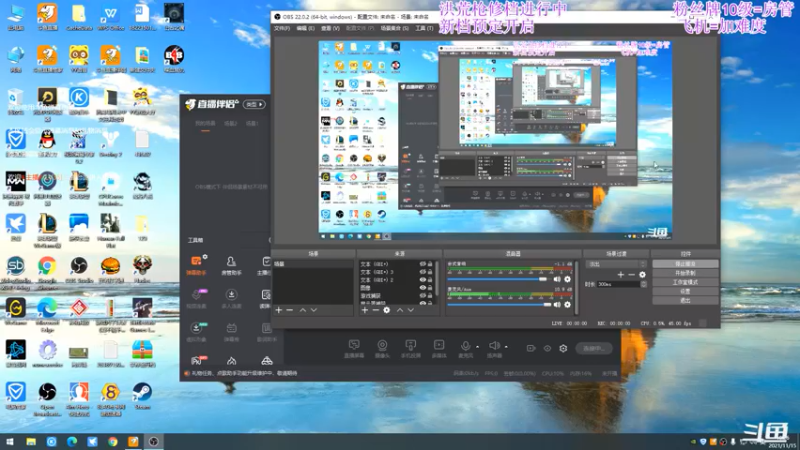
Task: Remove the selected scene in OBS Scenes panel
Action: pyautogui.click(x=290, y=310)
